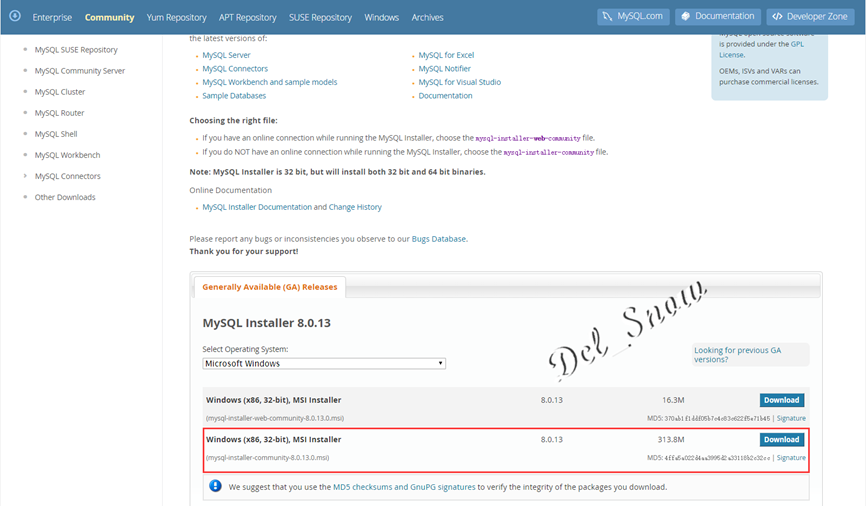Select MySQL Router in the sidebar
The height and width of the screenshot is (506, 866).
[x=59, y=113]
